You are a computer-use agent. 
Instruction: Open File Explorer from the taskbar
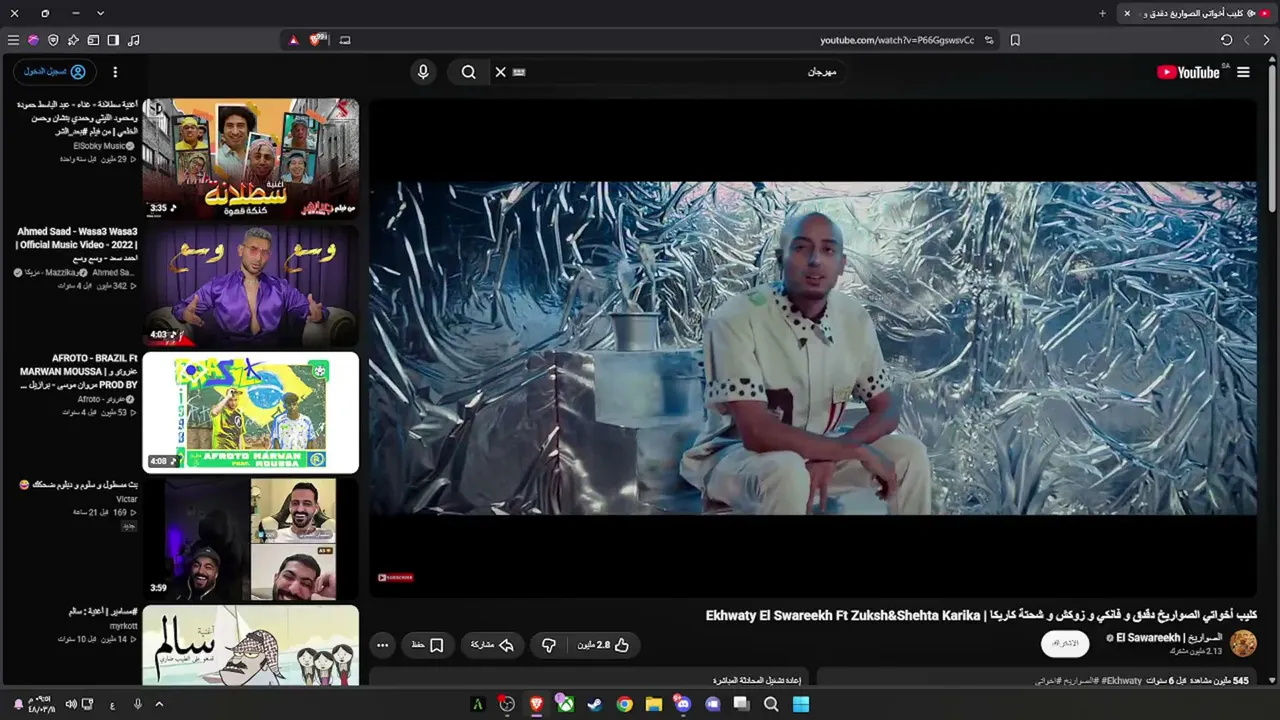pyautogui.click(x=654, y=704)
